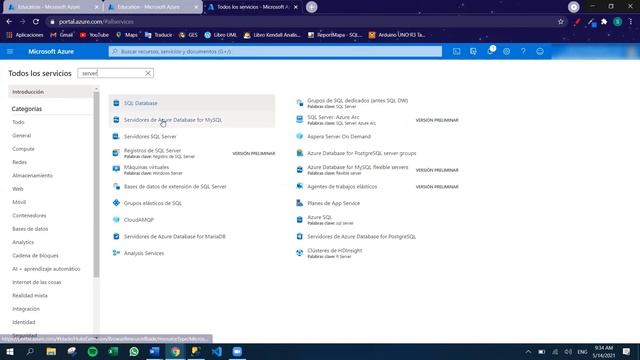Bookmark this page with the star icon
The image size is (640, 360).
[x=561, y=22]
